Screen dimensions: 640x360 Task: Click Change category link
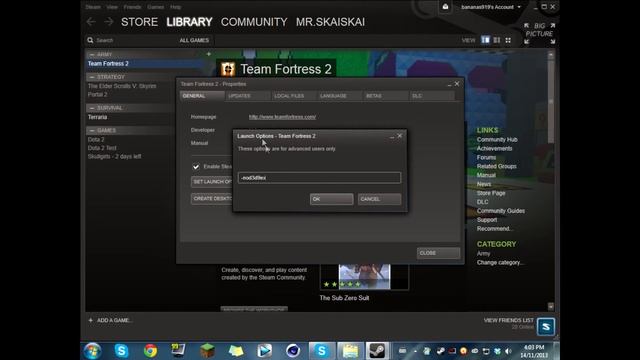[x=500, y=262]
